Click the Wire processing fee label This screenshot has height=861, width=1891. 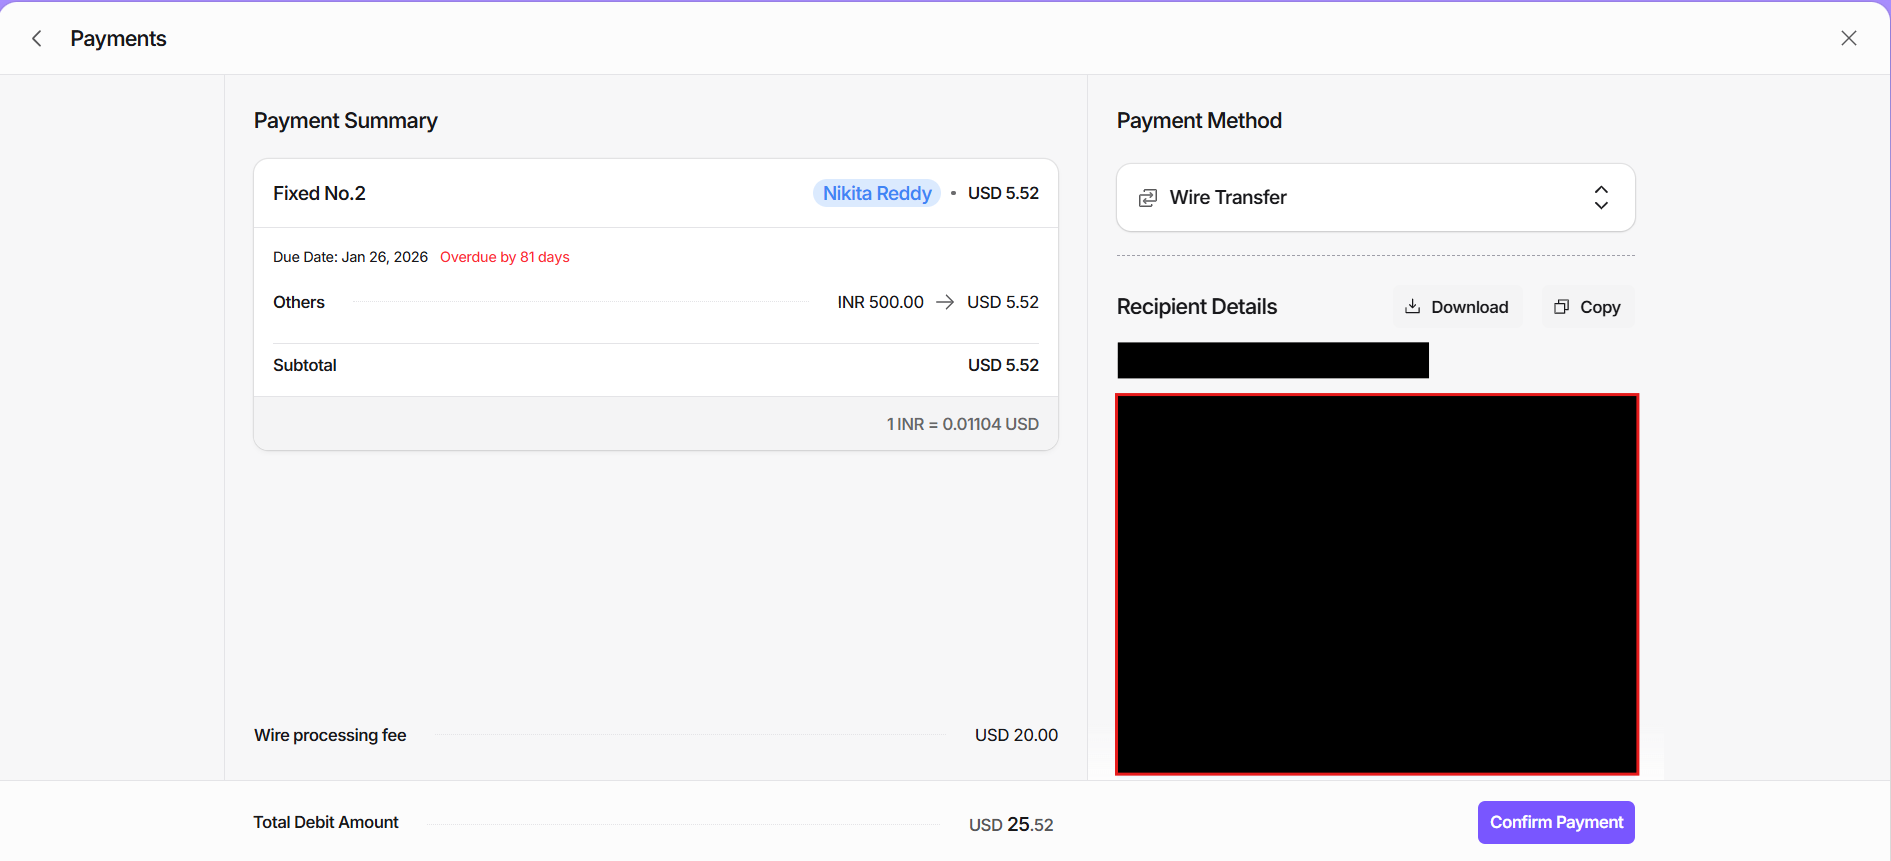click(330, 735)
